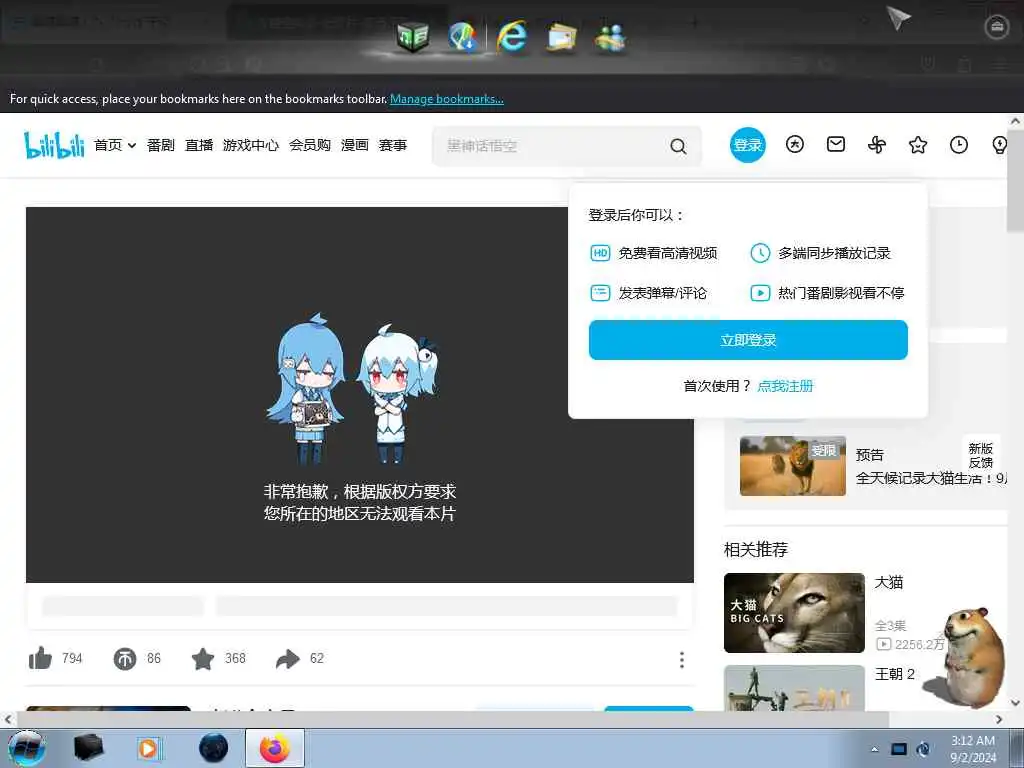Open the dark globe taskbar icon
The height and width of the screenshot is (768, 1024).
pyautogui.click(x=214, y=748)
